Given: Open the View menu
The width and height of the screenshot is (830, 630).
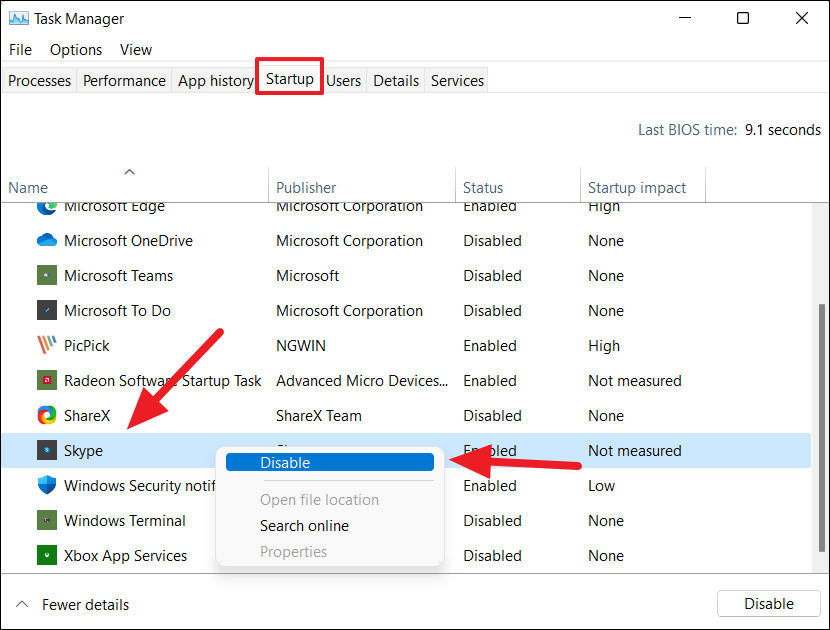Looking at the screenshot, I should tap(136, 50).
